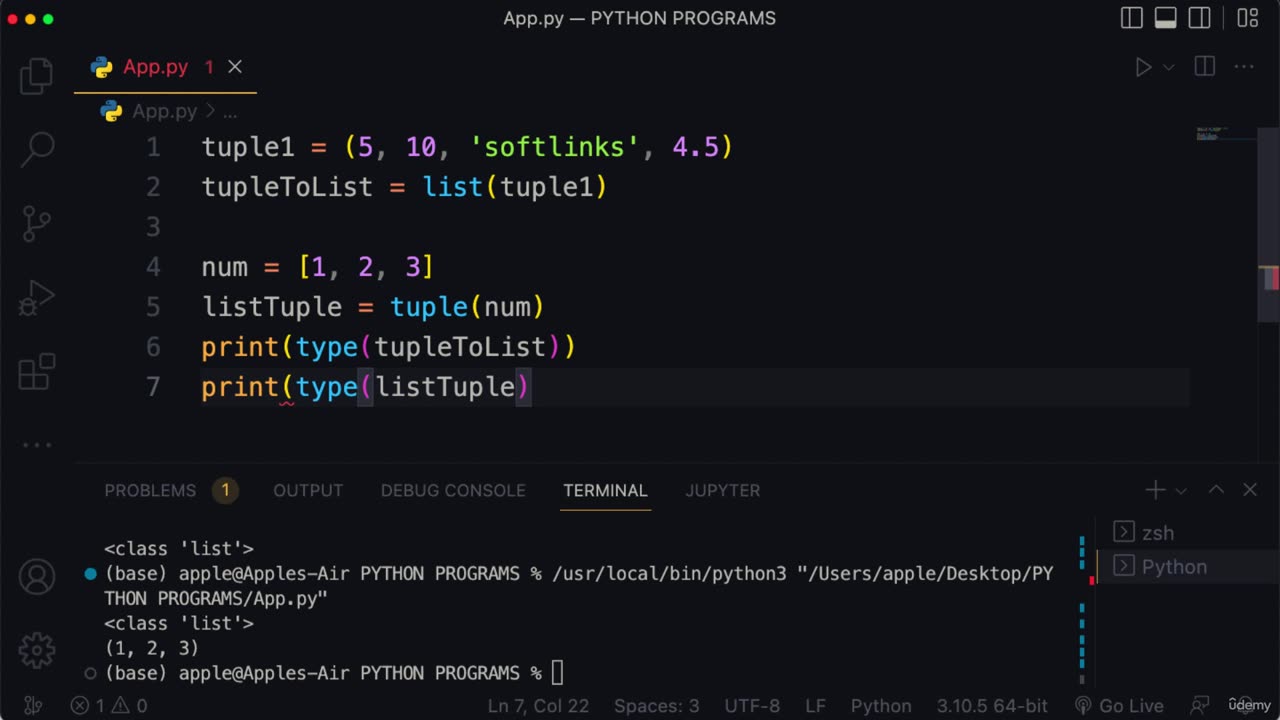Open the Explorer view in activity bar
The image size is (1280, 720).
coord(36,77)
